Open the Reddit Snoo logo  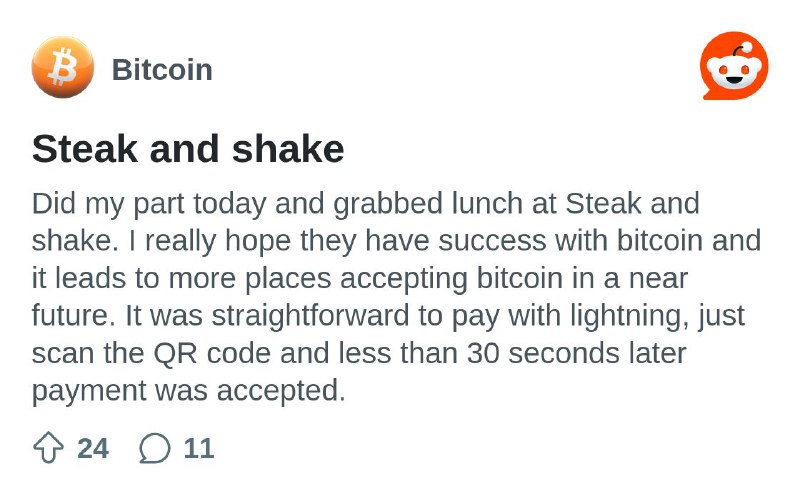(x=734, y=66)
